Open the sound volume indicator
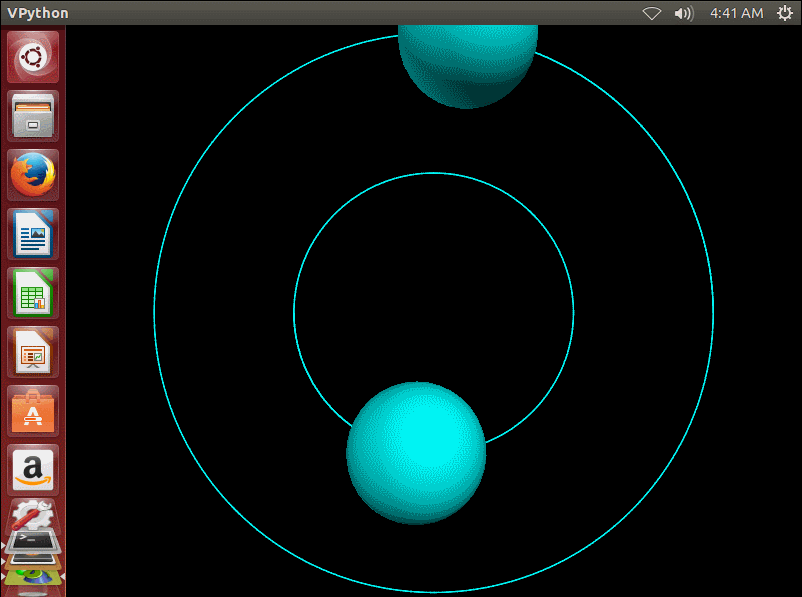 (683, 13)
